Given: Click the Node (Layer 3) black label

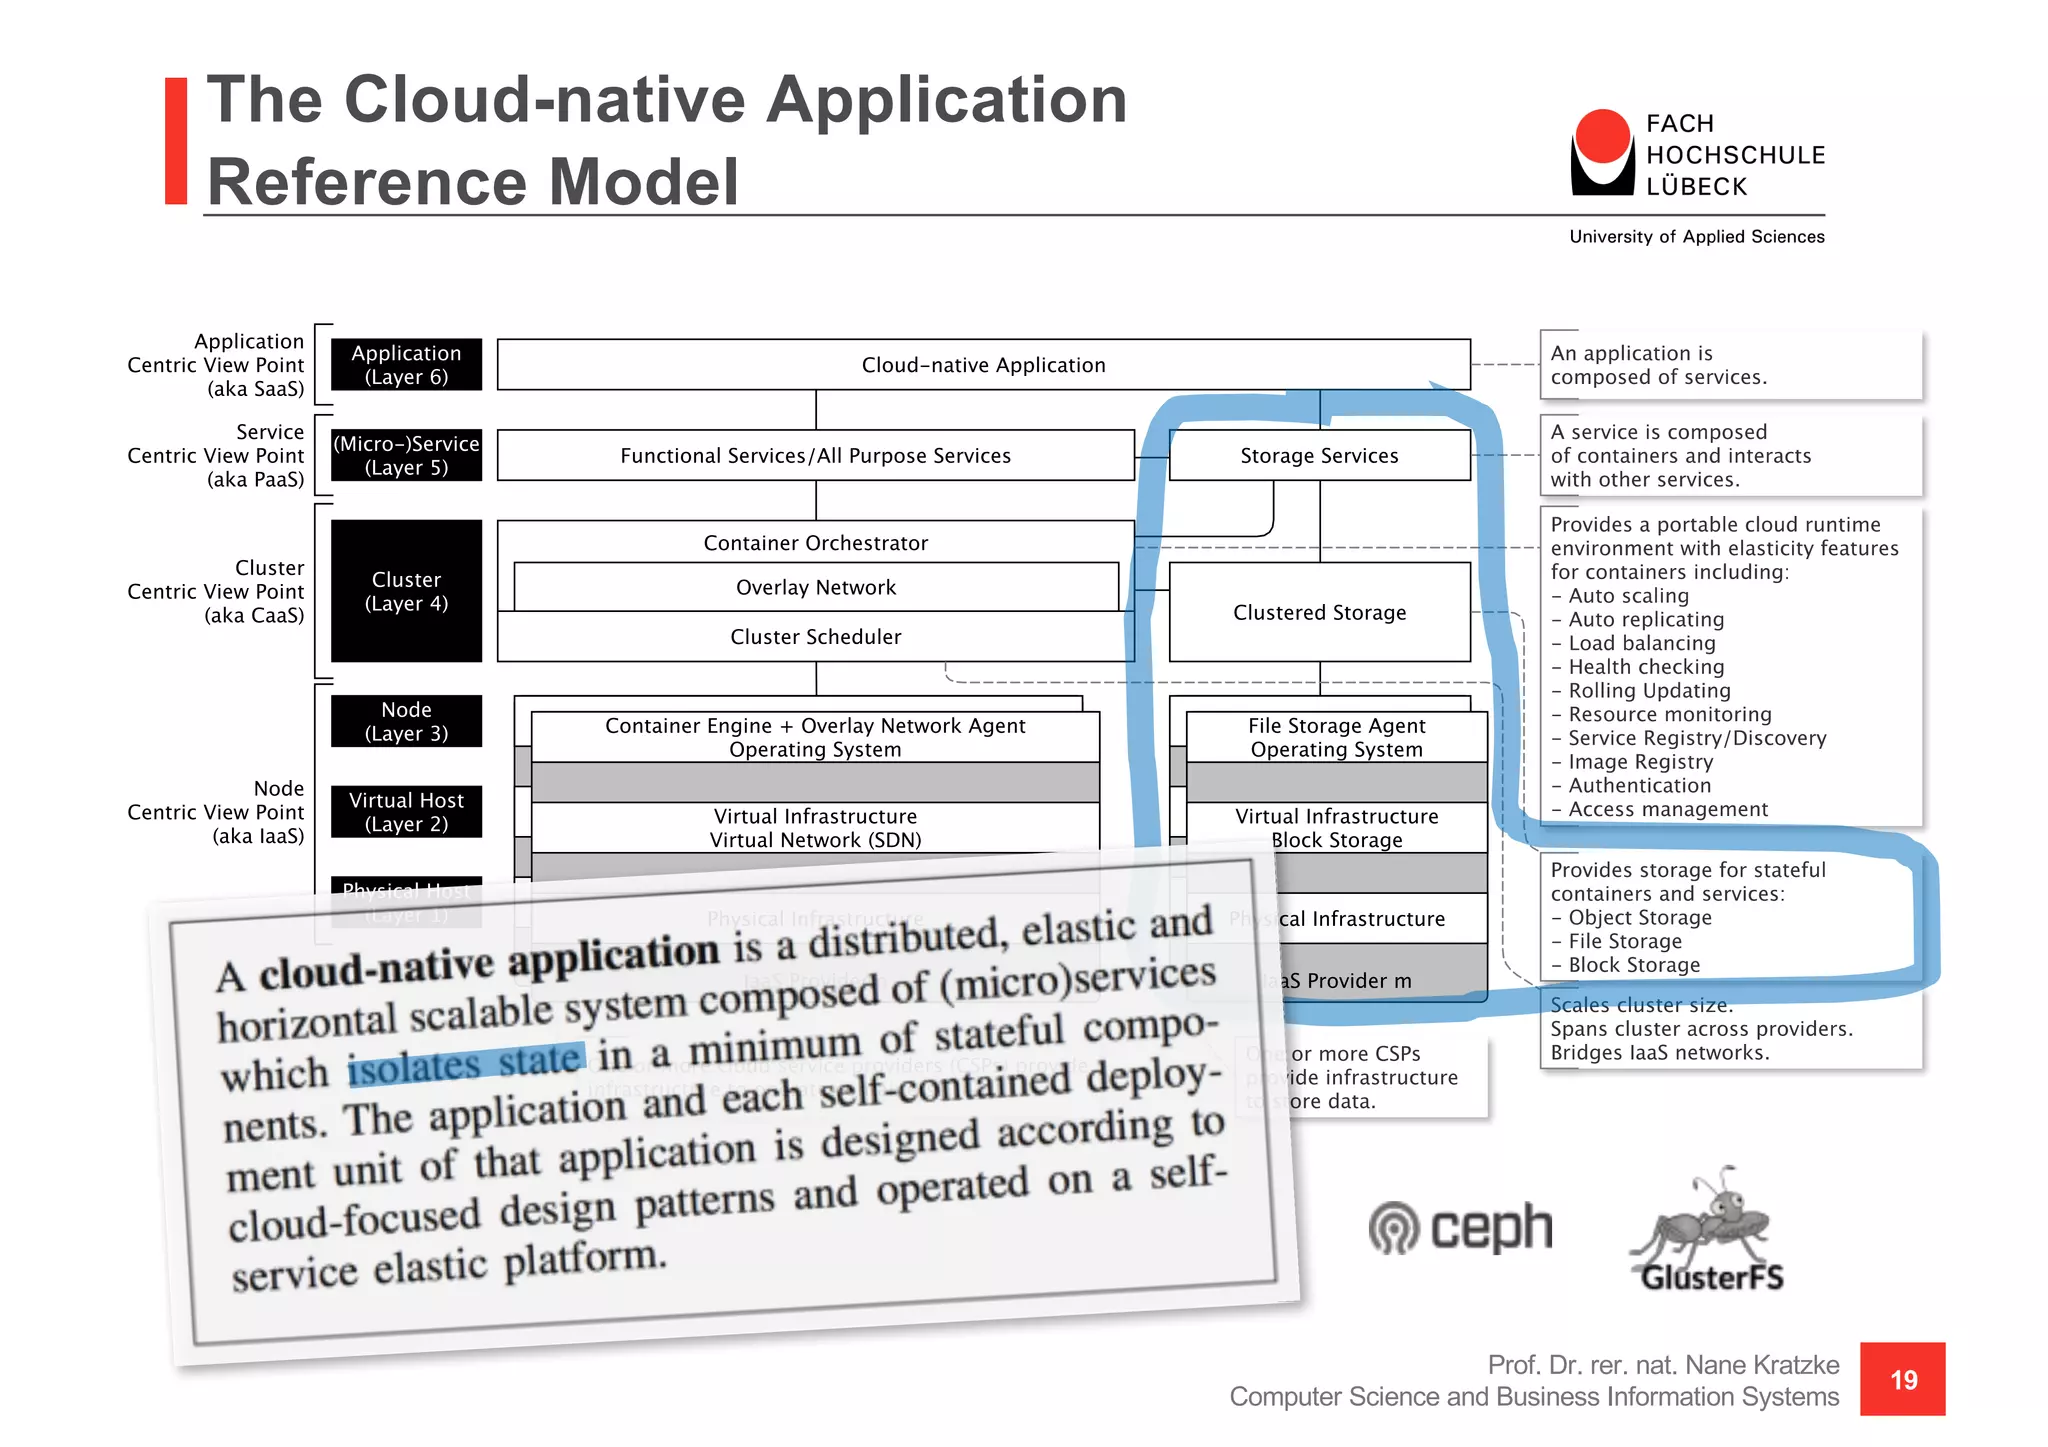Looking at the screenshot, I should click(x=406, y=721).
